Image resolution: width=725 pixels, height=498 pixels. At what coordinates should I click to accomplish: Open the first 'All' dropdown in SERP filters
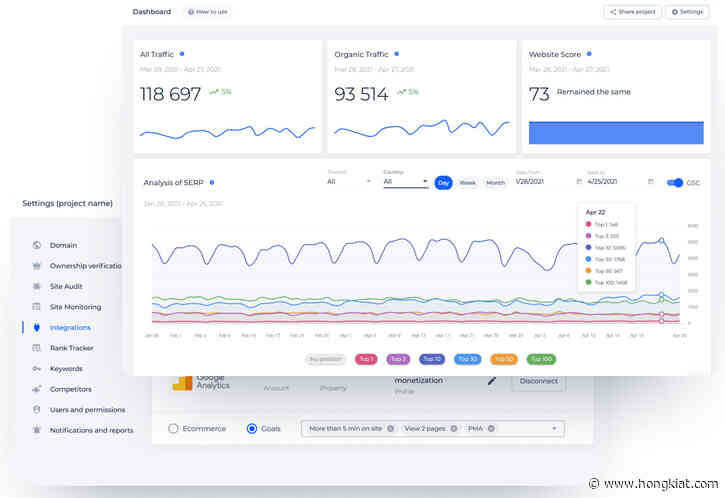tap(349, 181)
